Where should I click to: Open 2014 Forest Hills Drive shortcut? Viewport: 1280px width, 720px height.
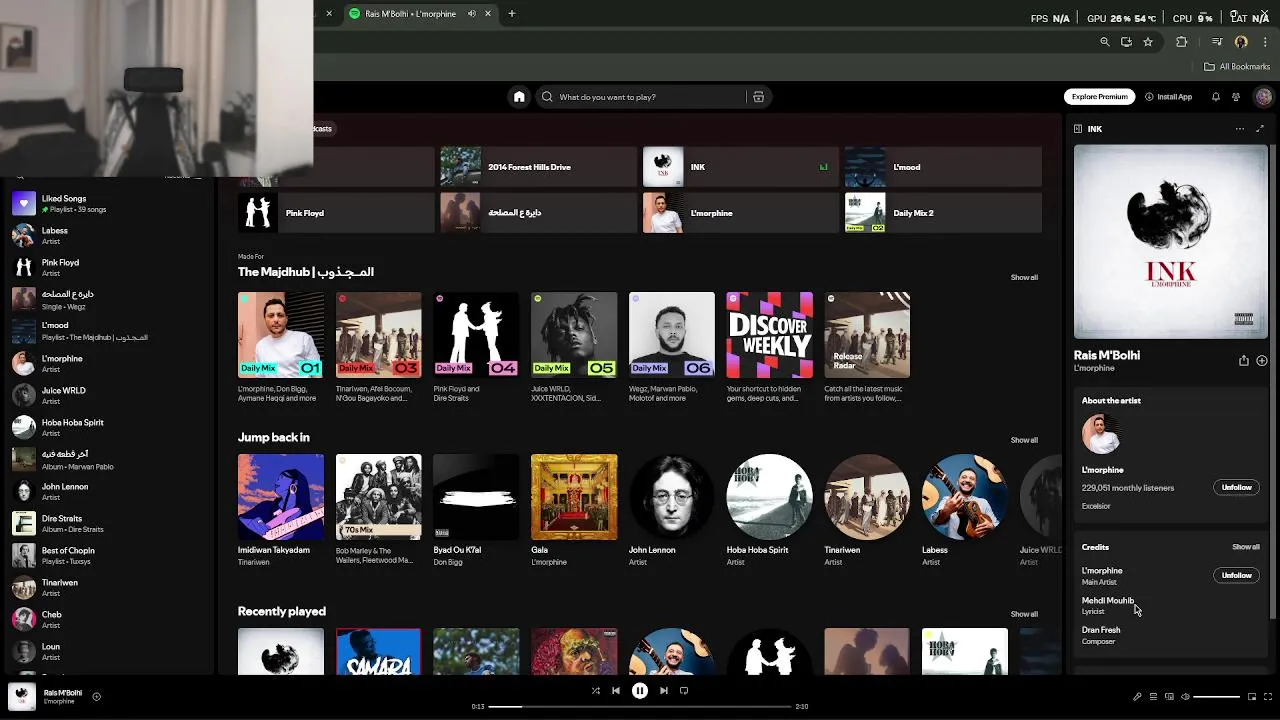(538, 167)
